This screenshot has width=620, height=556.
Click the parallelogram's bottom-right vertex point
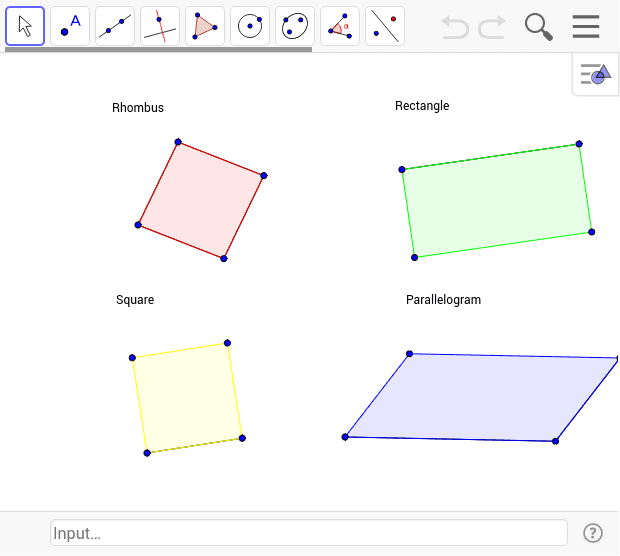(x=555, y=441)
